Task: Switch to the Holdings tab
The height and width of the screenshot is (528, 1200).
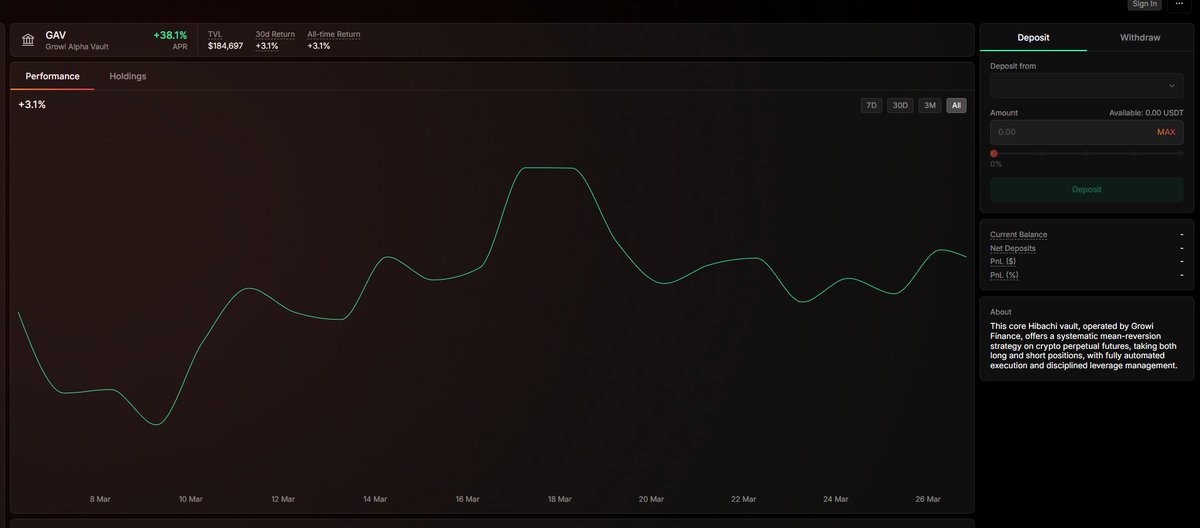Action: [x=128, y=76]
